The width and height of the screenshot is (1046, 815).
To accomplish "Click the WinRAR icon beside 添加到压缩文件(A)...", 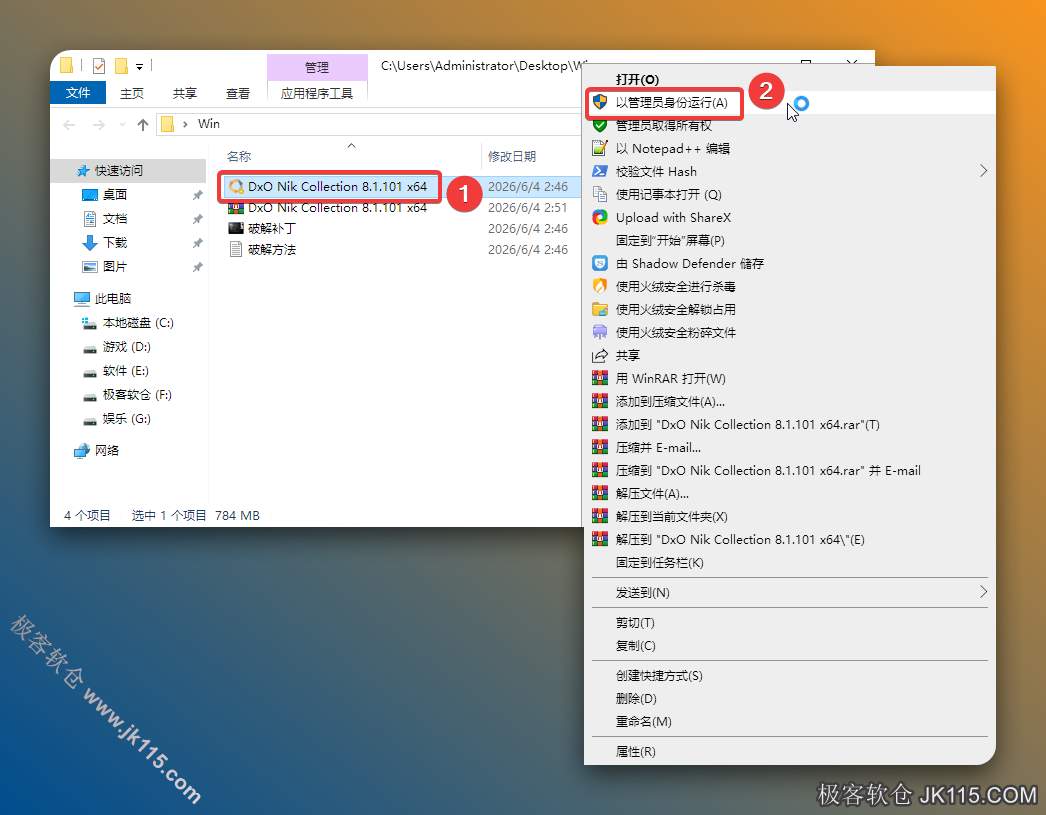I will 600,401.
